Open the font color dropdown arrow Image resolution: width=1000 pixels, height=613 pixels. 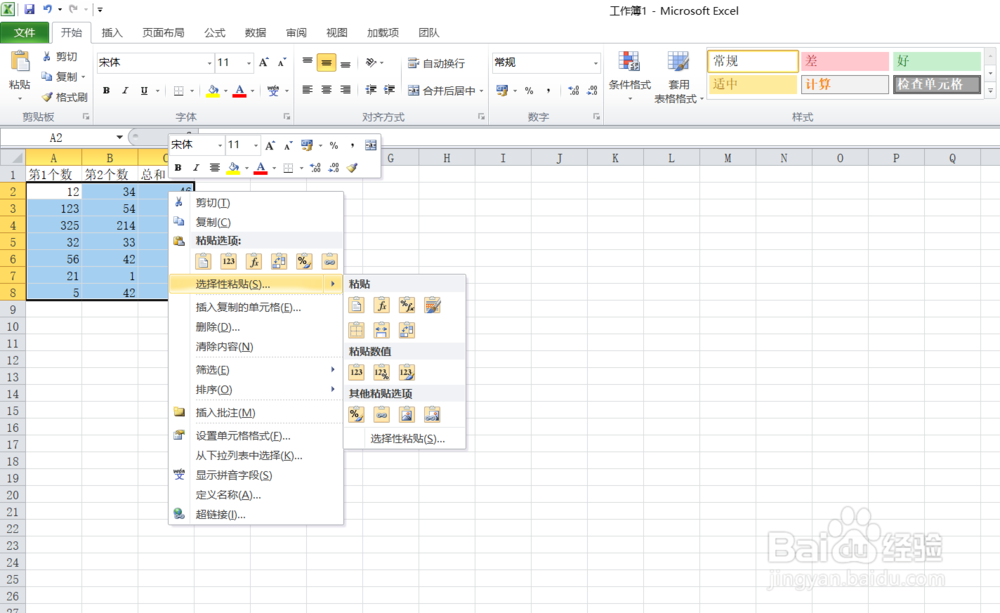pyautogui.click(x=252, y=90)
